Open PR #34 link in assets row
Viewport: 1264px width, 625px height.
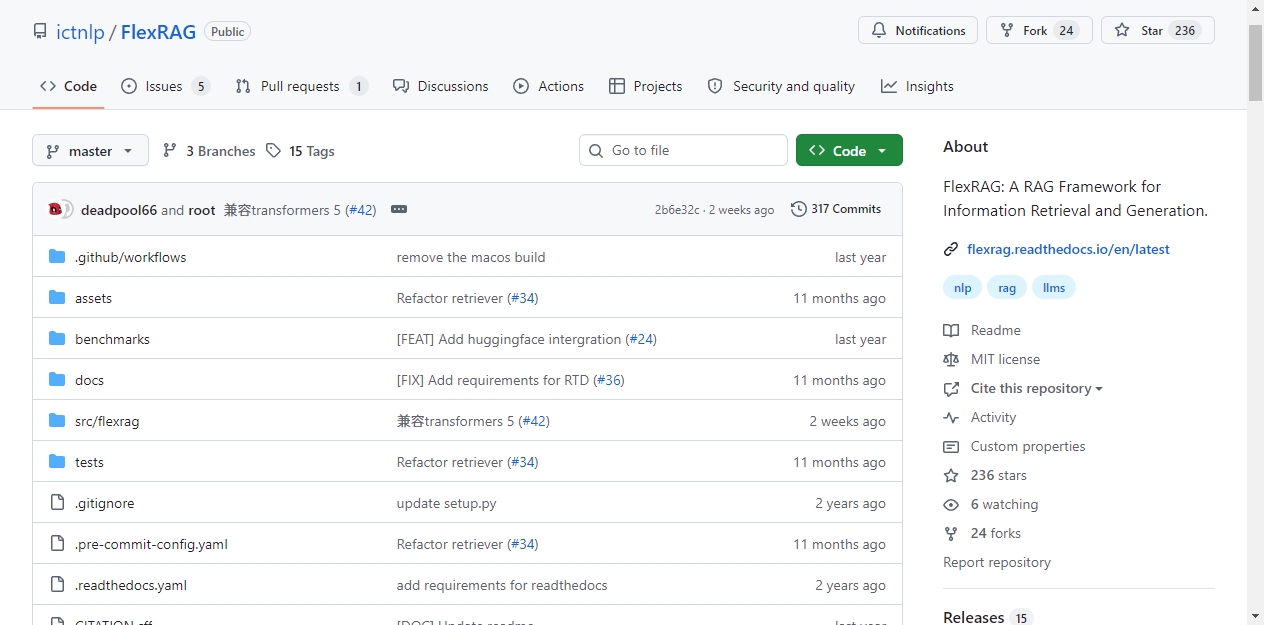523,298
